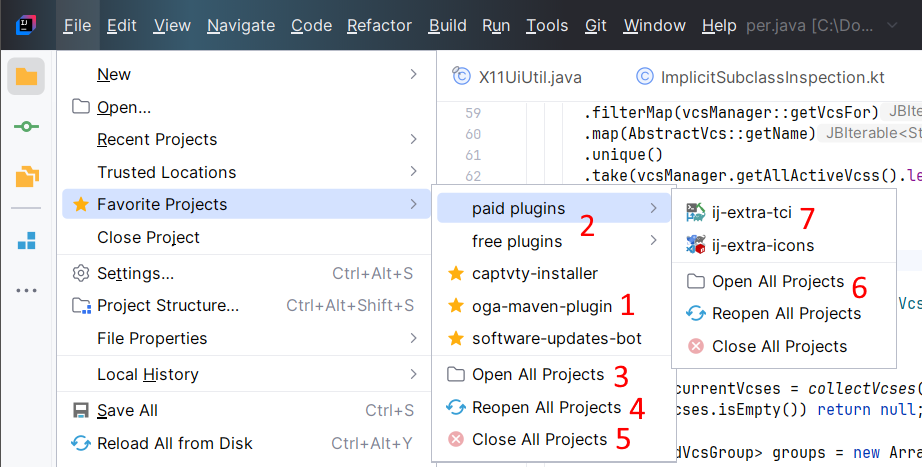Open the File menu

pyautogui.click(x=78, y=25)
